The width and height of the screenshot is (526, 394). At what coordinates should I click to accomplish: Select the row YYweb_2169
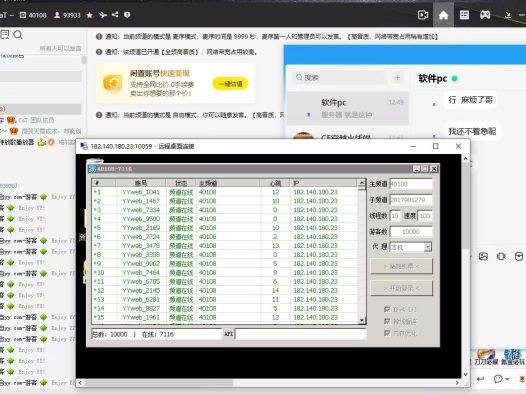pyautogui.click(x=225, y=228)
